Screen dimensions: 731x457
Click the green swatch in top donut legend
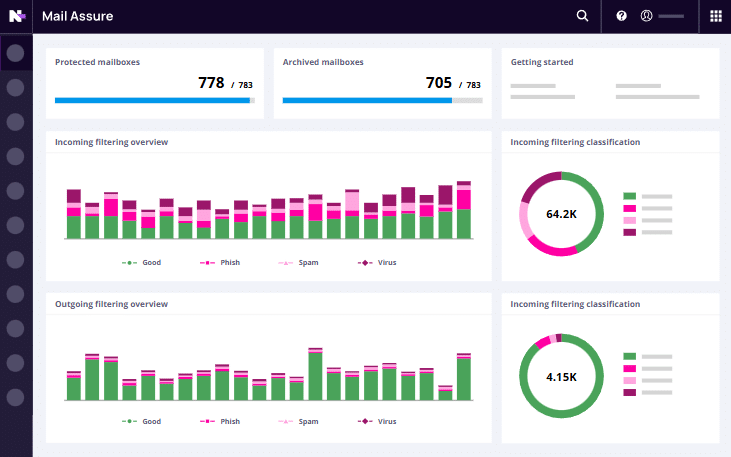(629, 197)
